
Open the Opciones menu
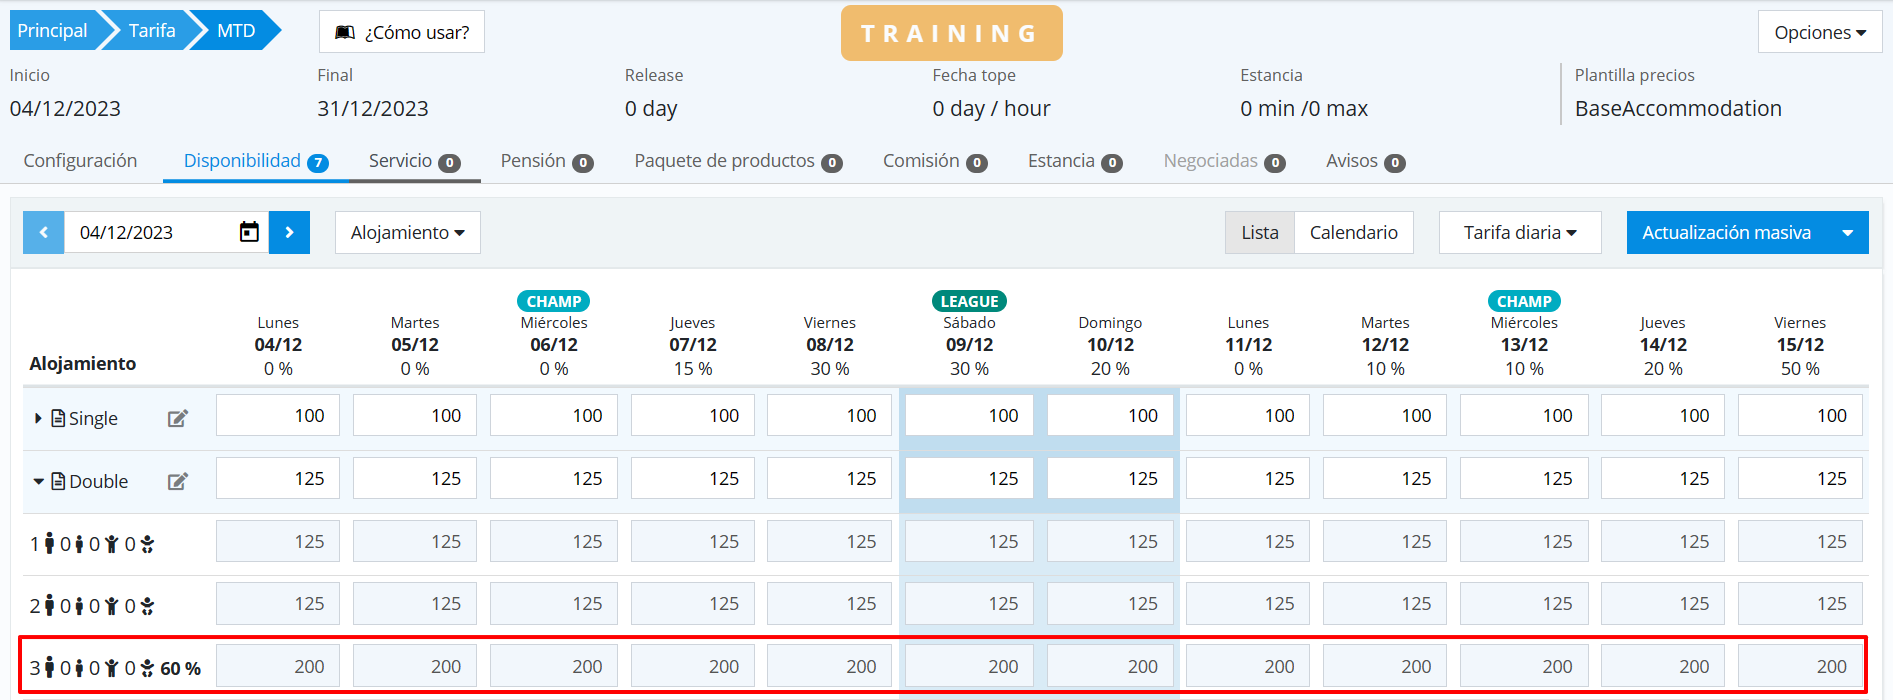pyautogui.click(x=1819, y=32)
